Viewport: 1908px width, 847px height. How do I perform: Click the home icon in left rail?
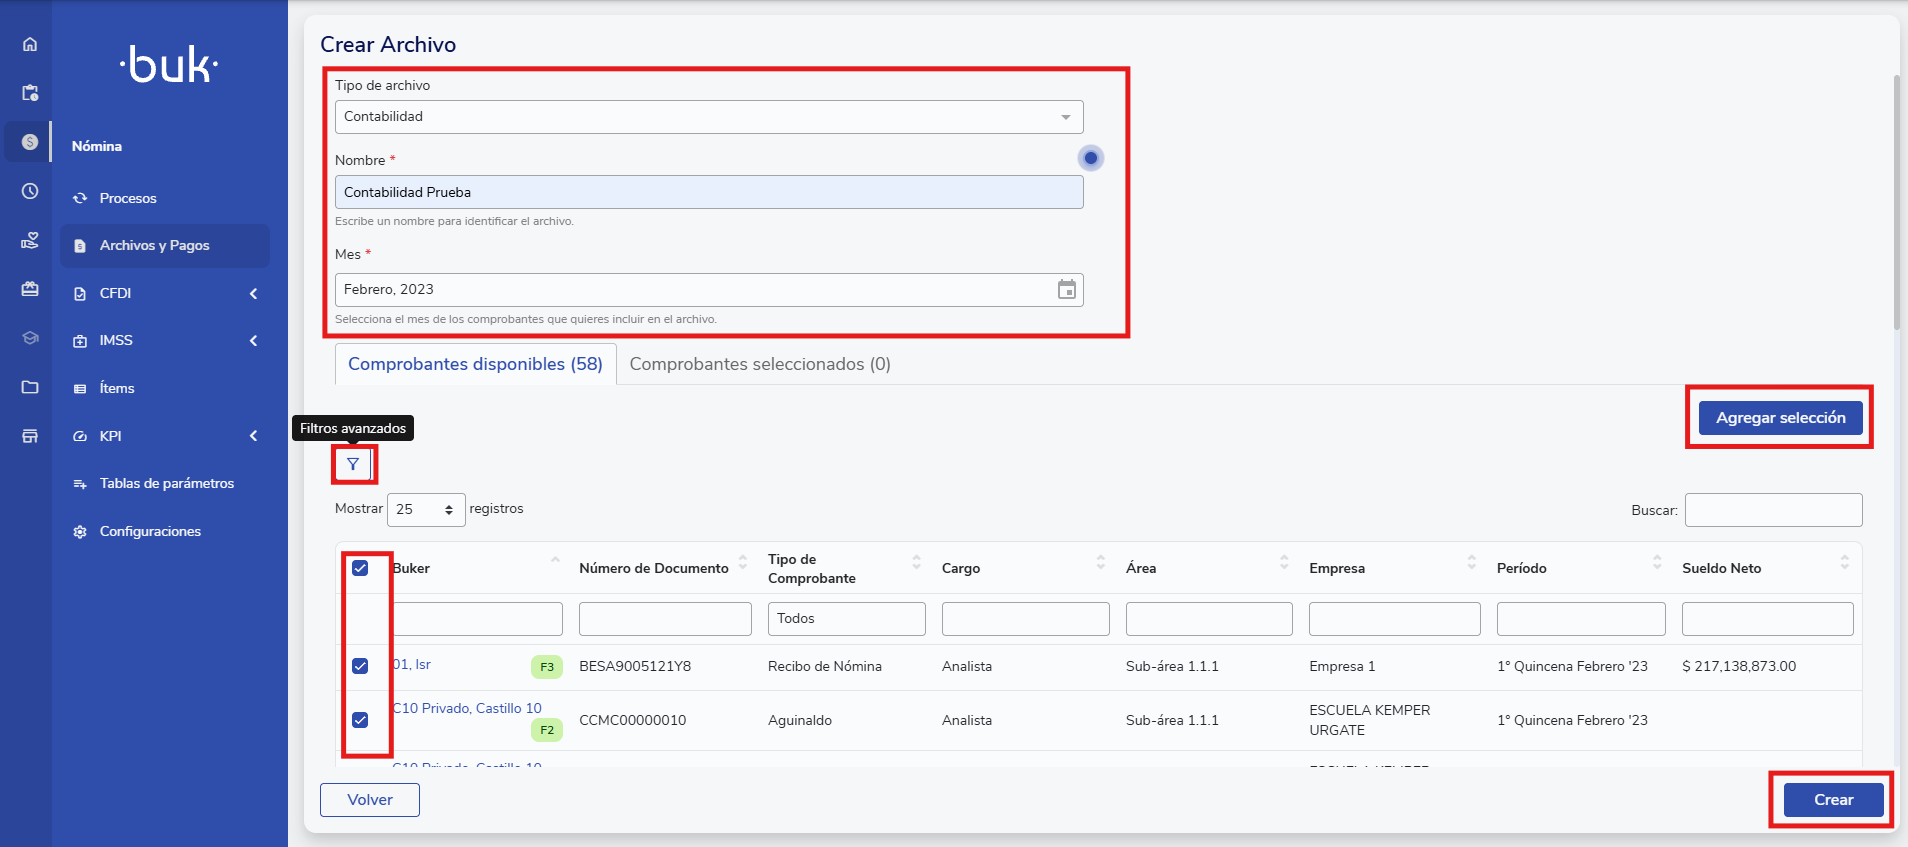click(x=30, y=44)
